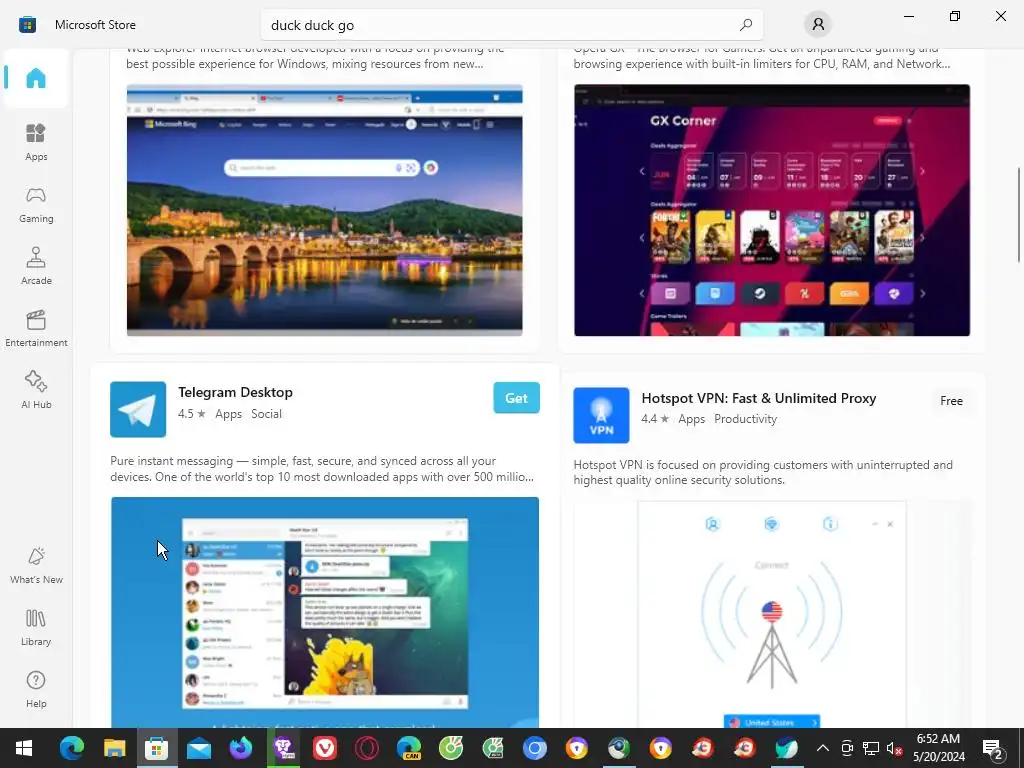
Task: Click the Microsoft Store logo icon
Action: tap(27, 25)
